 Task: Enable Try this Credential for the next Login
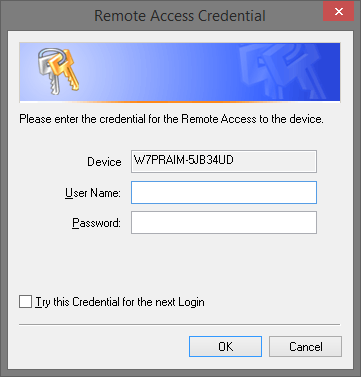tap(26, 302)
